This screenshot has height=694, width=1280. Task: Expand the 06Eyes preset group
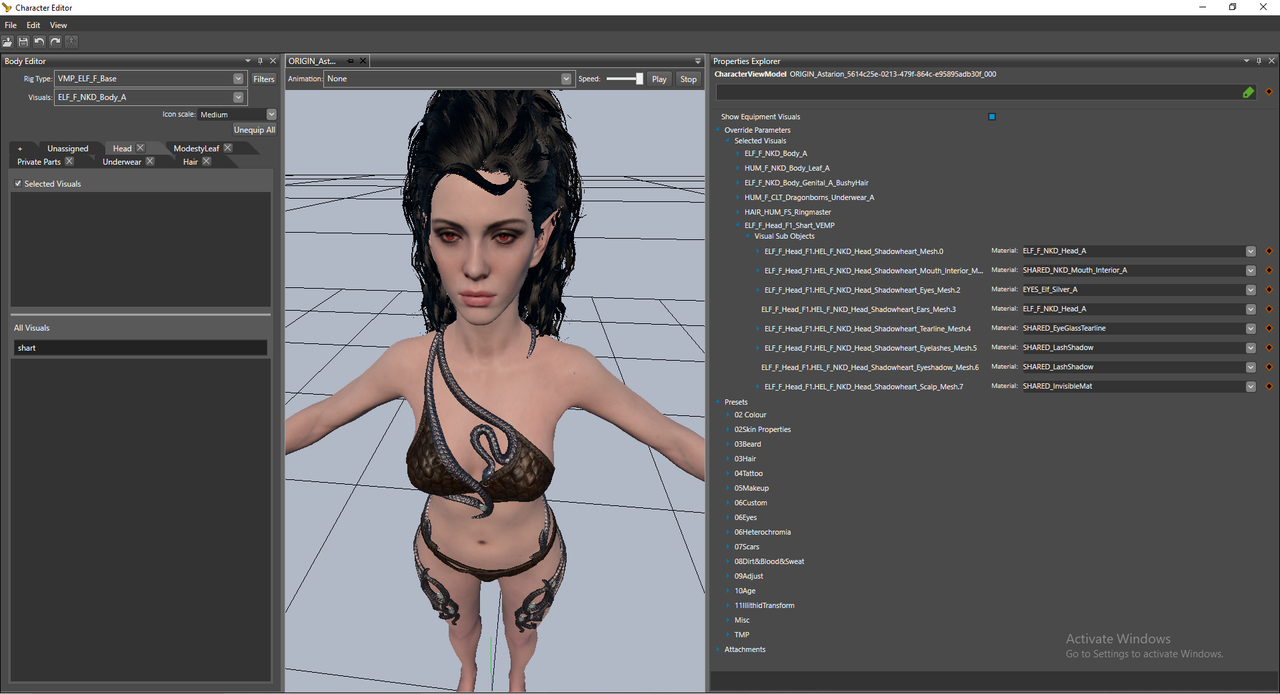(x=728, y=517)
